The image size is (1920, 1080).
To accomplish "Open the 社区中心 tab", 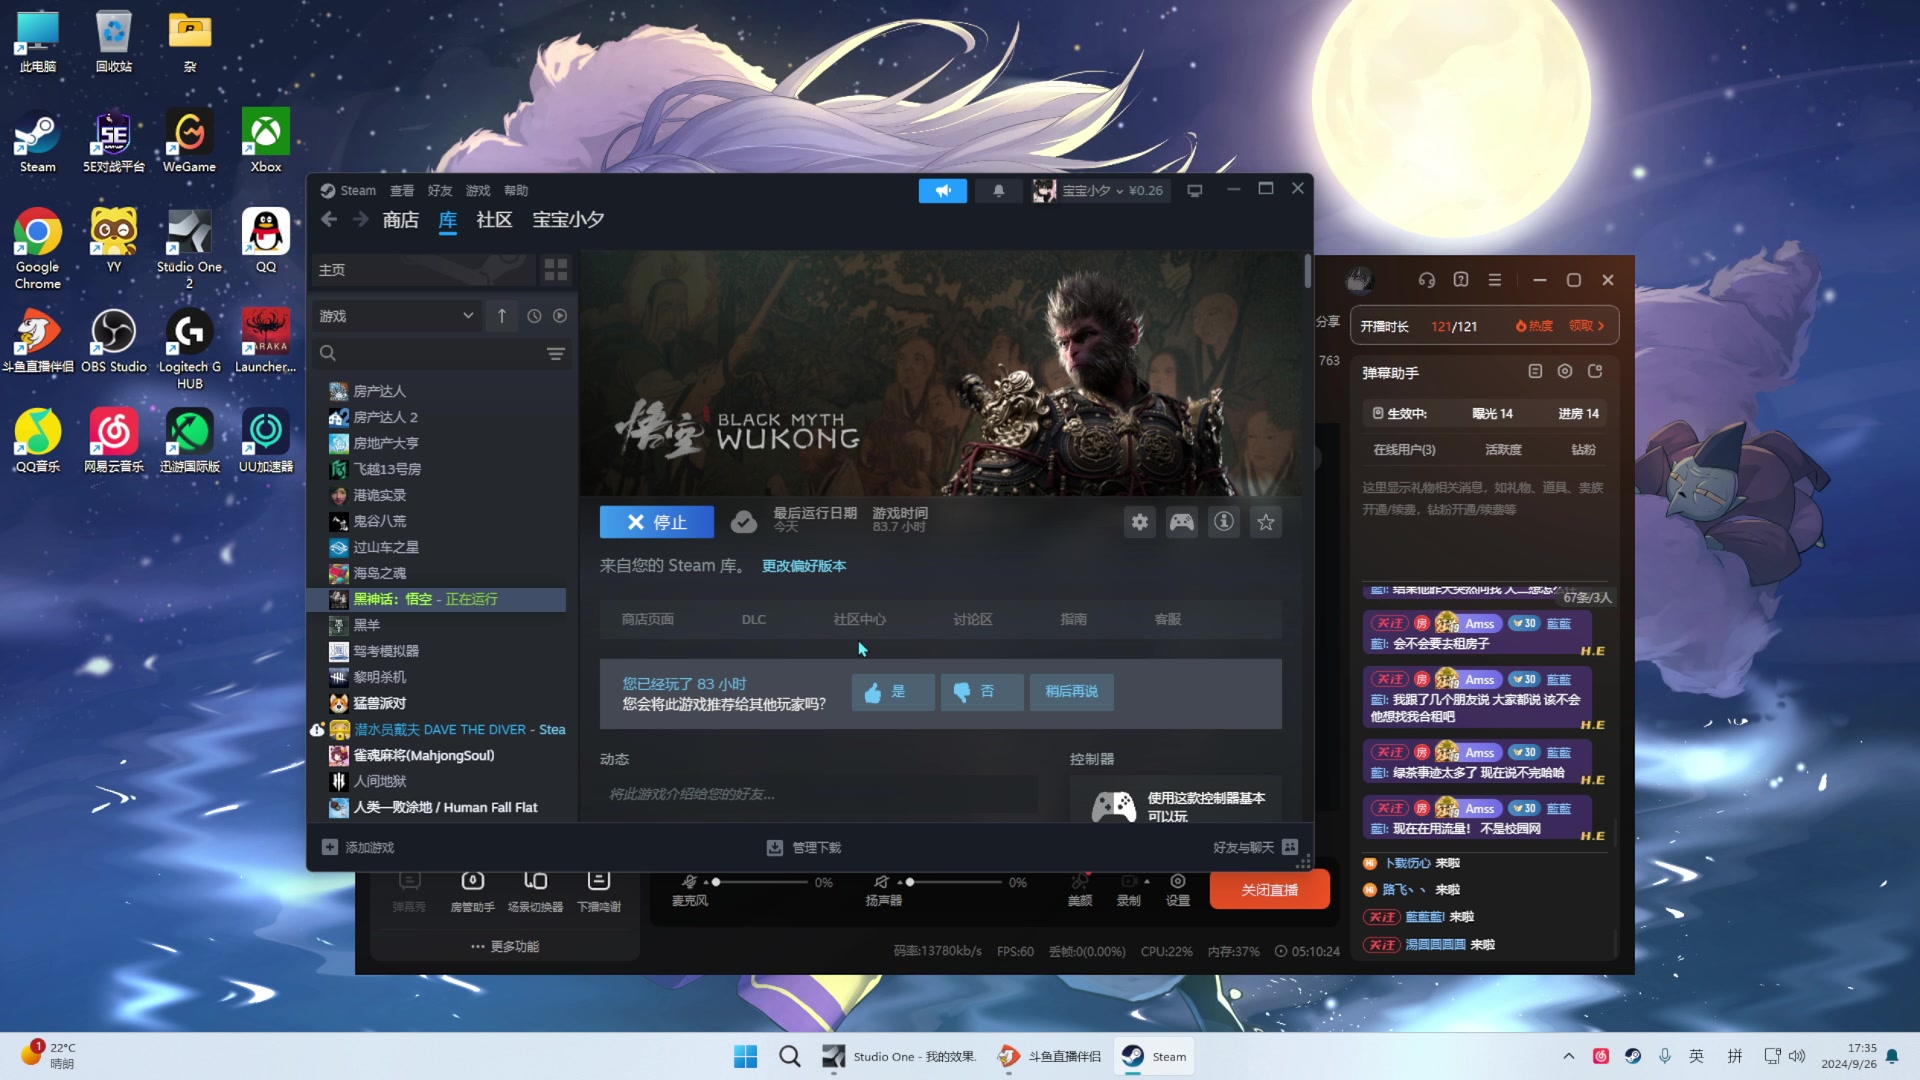I will (x=860, y=619).
